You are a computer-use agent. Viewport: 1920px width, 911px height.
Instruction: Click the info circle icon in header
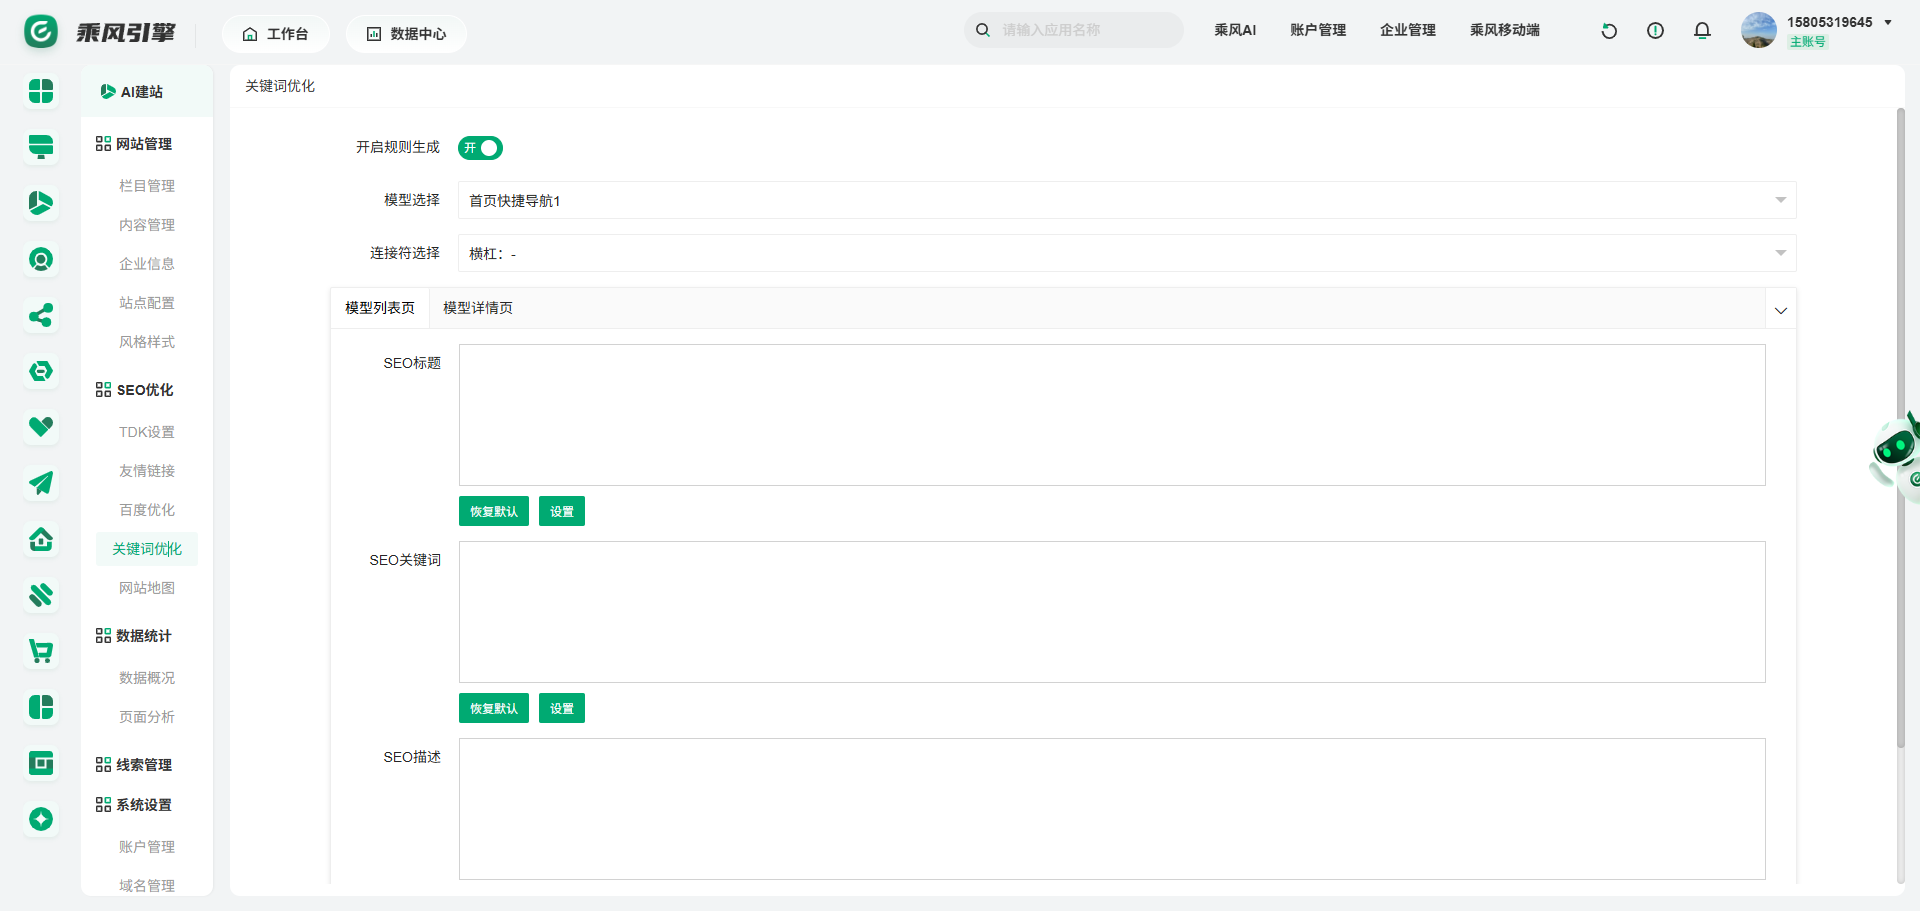1655,31
